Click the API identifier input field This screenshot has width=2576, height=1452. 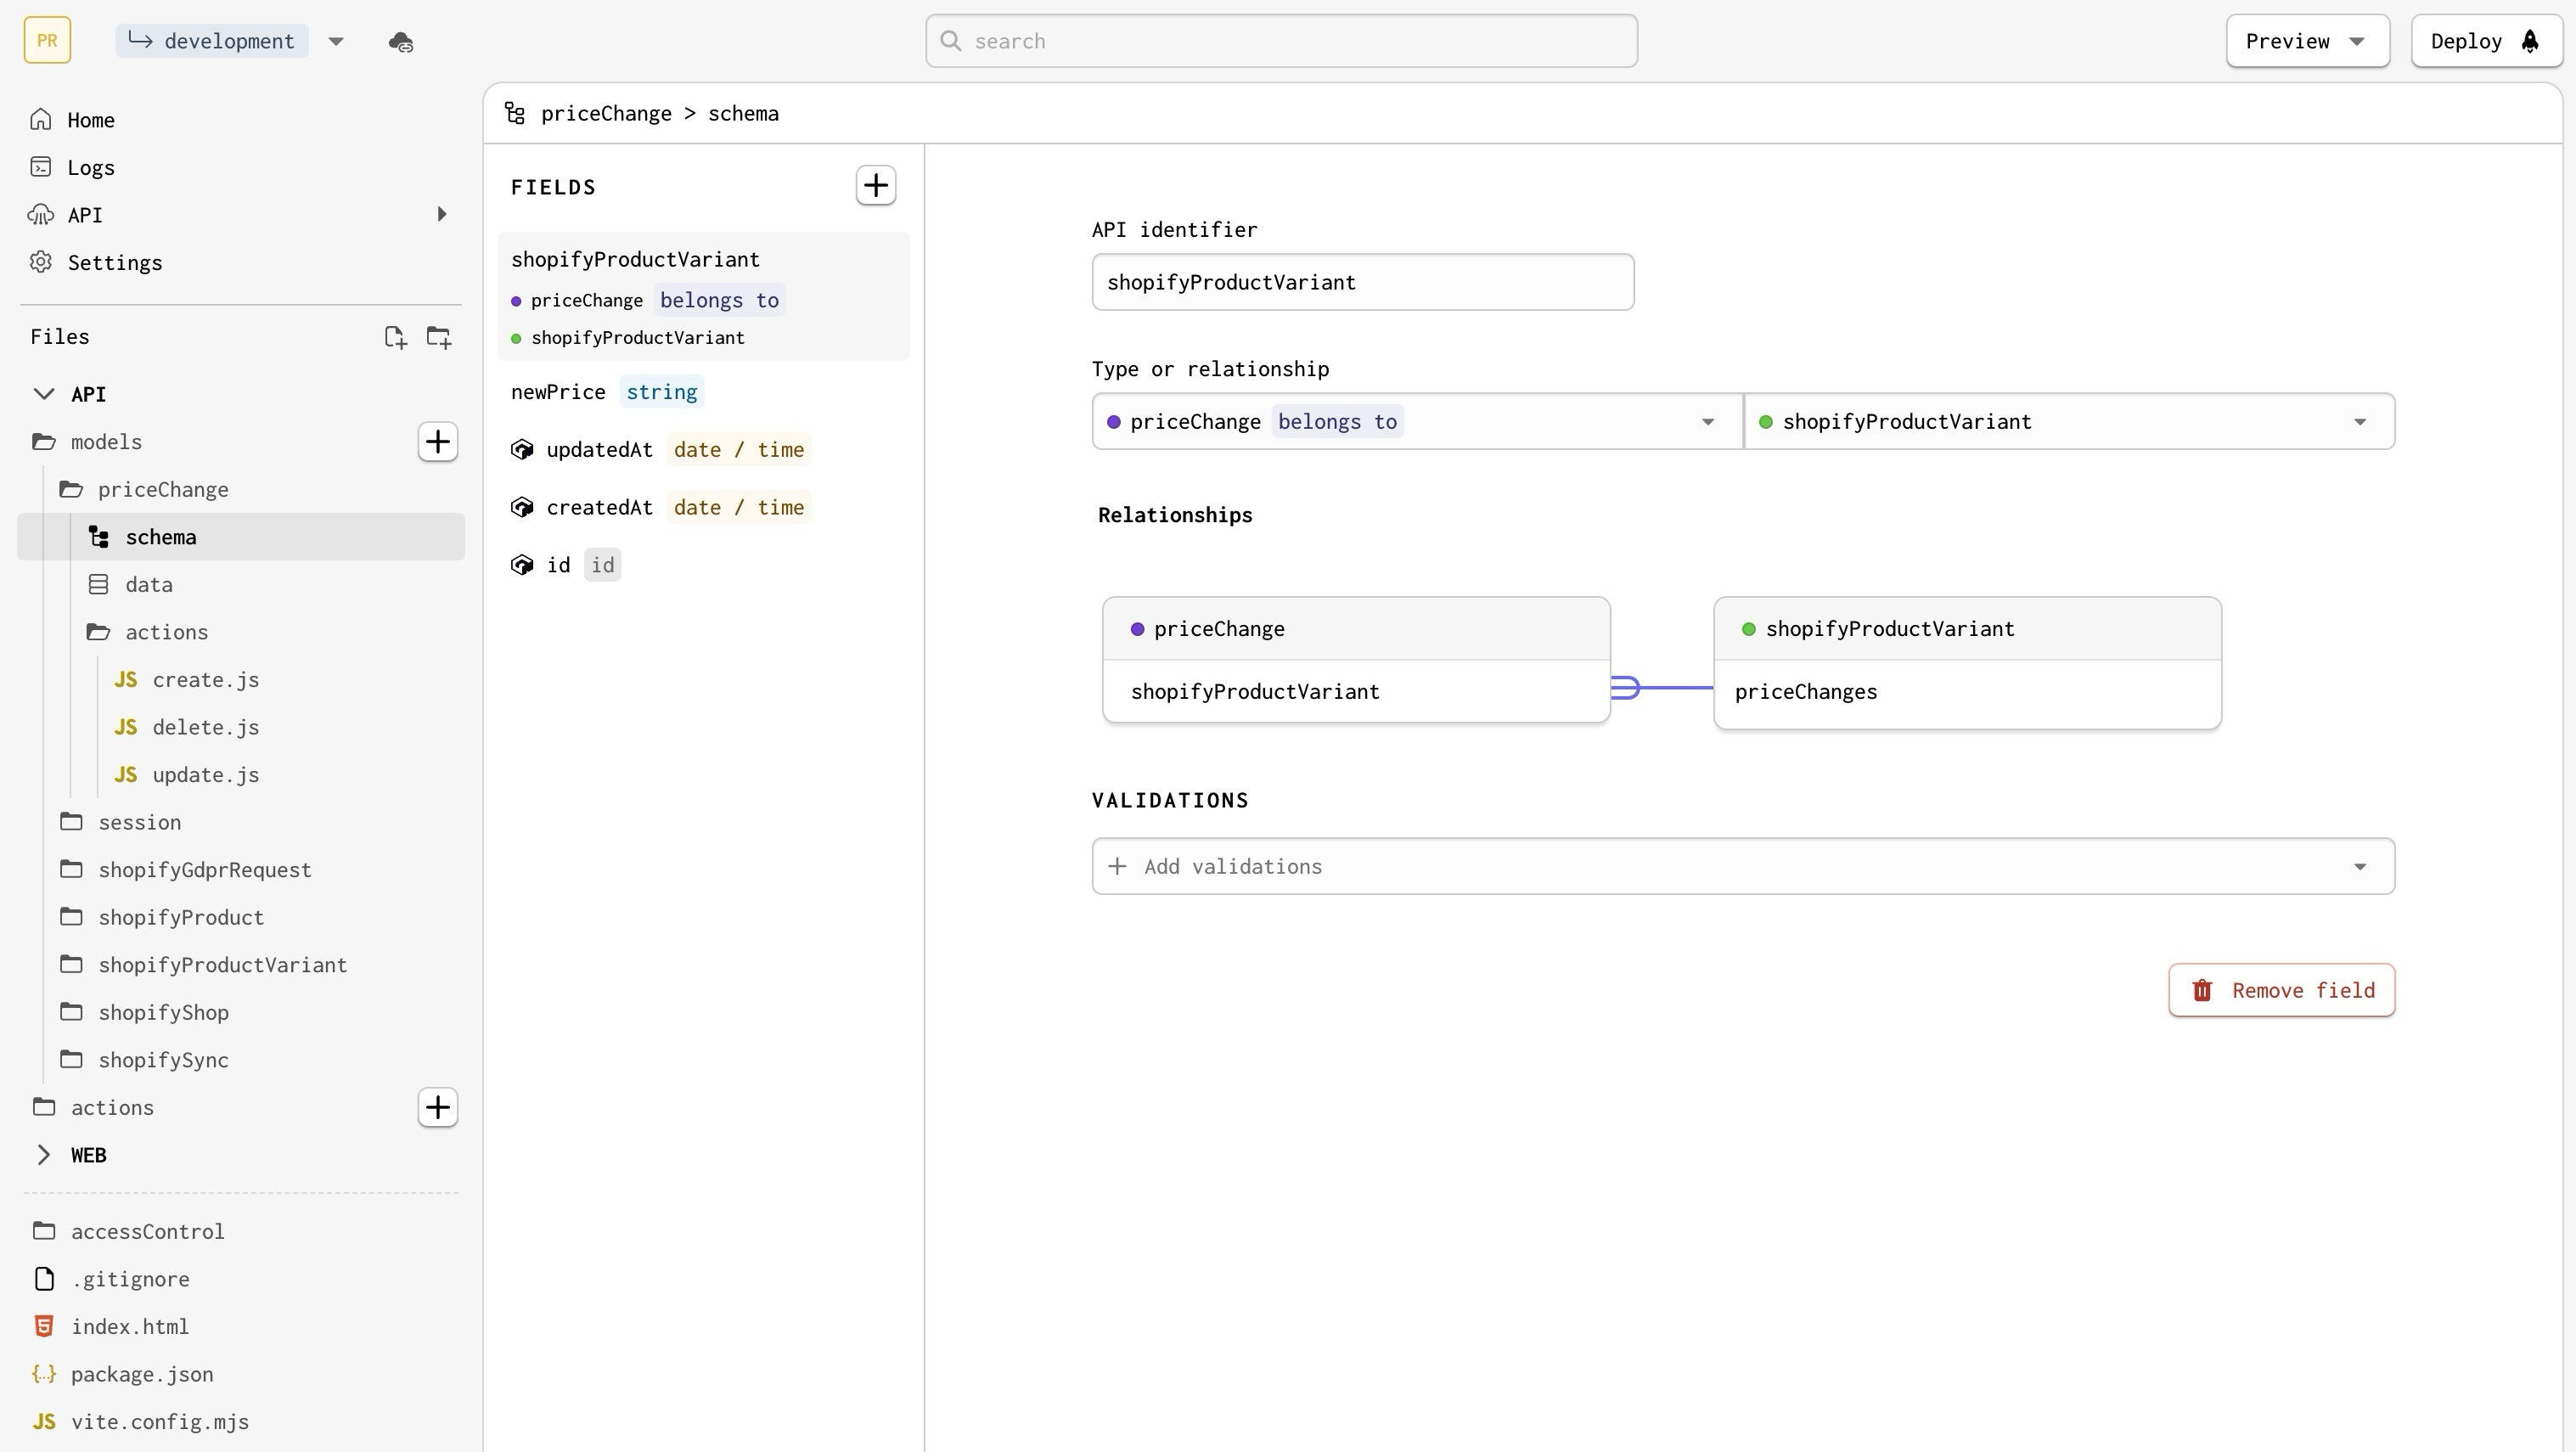[1362, 283]
